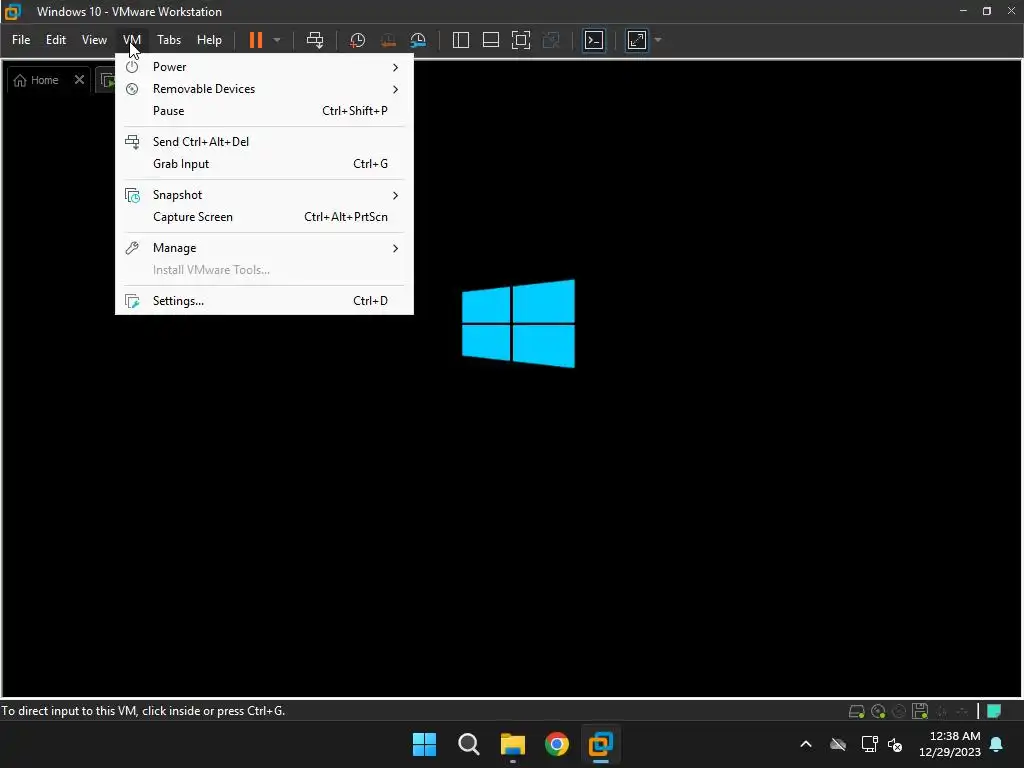Click the CD/DVD drive status icon
1024x768 pixels.
[878, 711]
